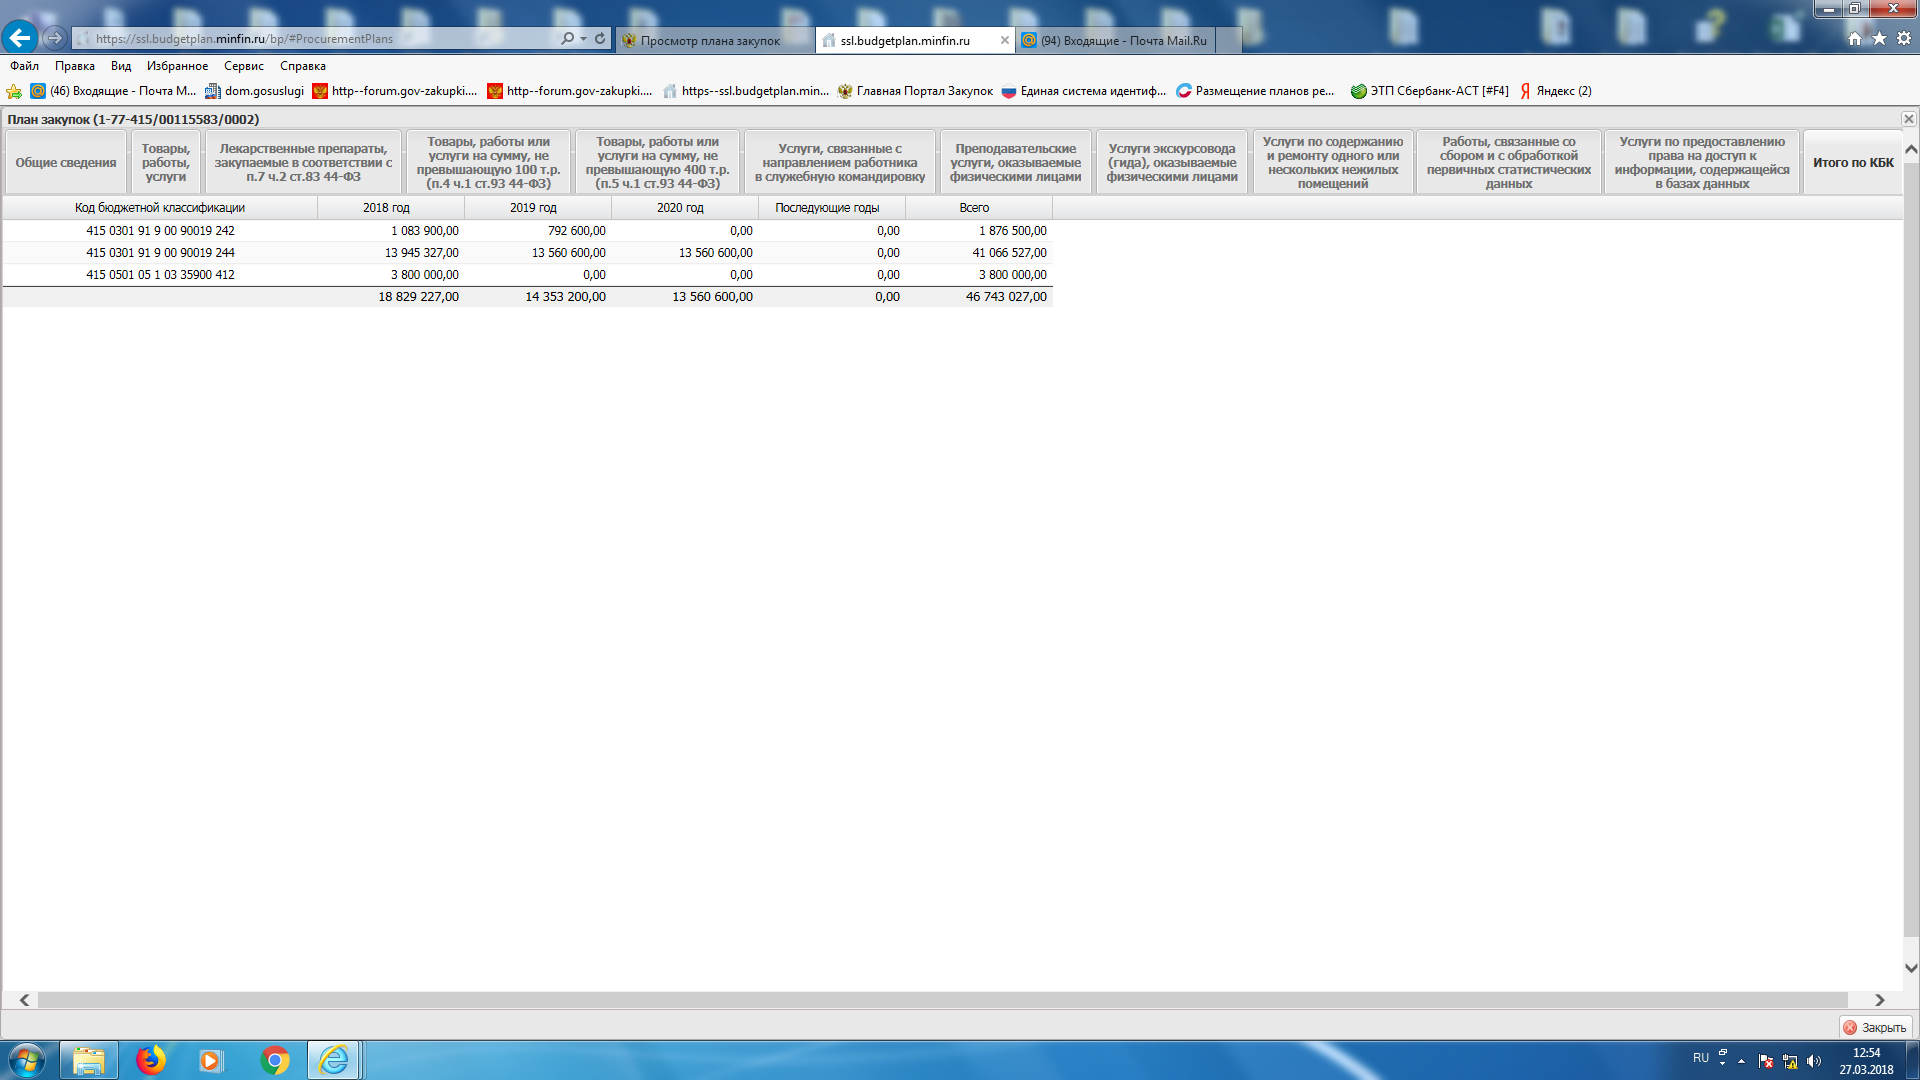
Task: Select the Итого по КБК tab
Action: click(x=1852, y=162)
